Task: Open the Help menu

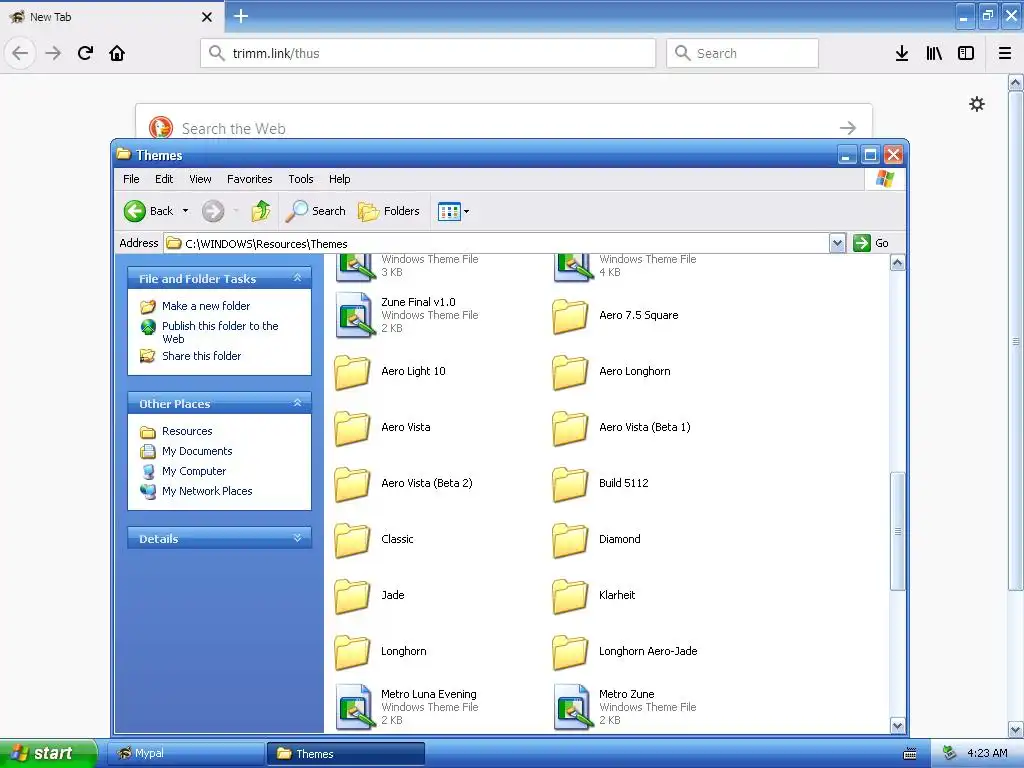Action: point(339,179)
